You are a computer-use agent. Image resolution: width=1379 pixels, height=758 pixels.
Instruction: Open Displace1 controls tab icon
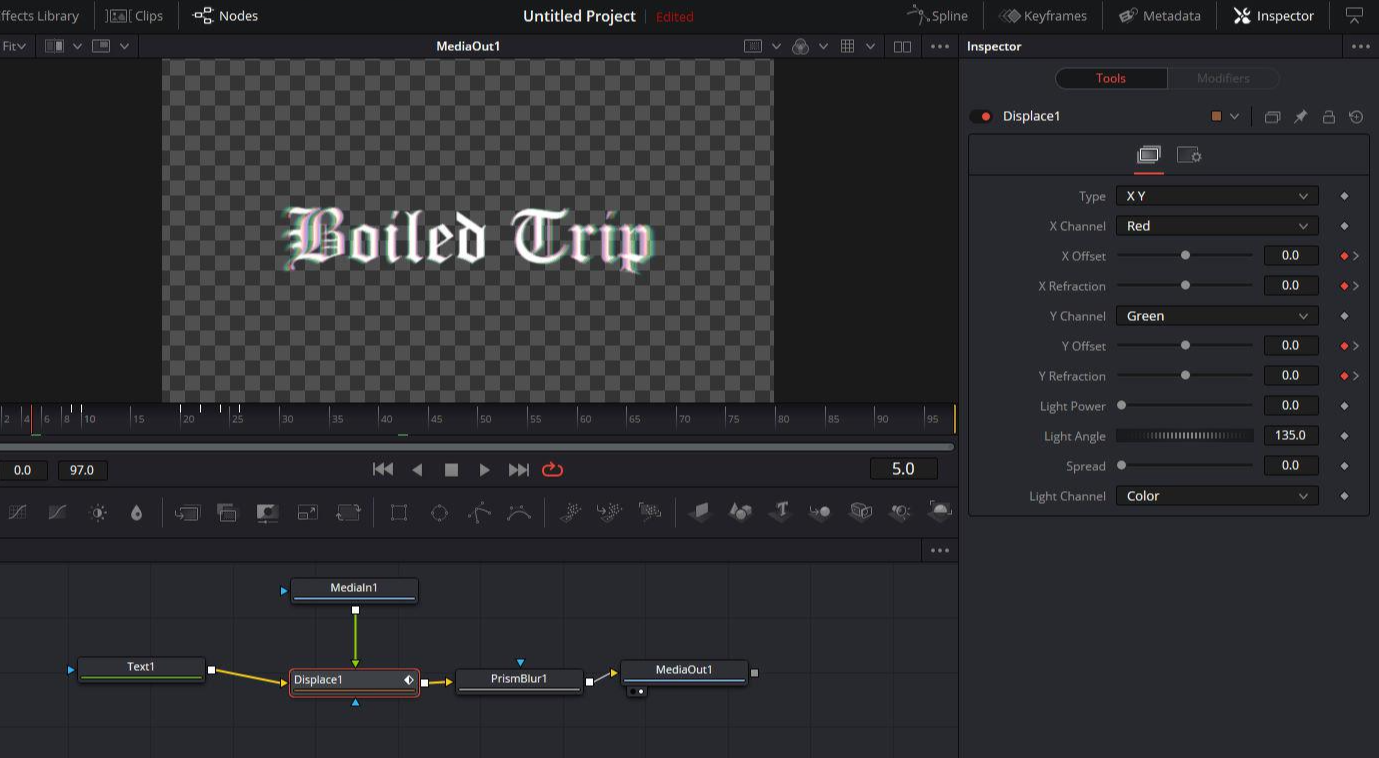[1148, 155]
